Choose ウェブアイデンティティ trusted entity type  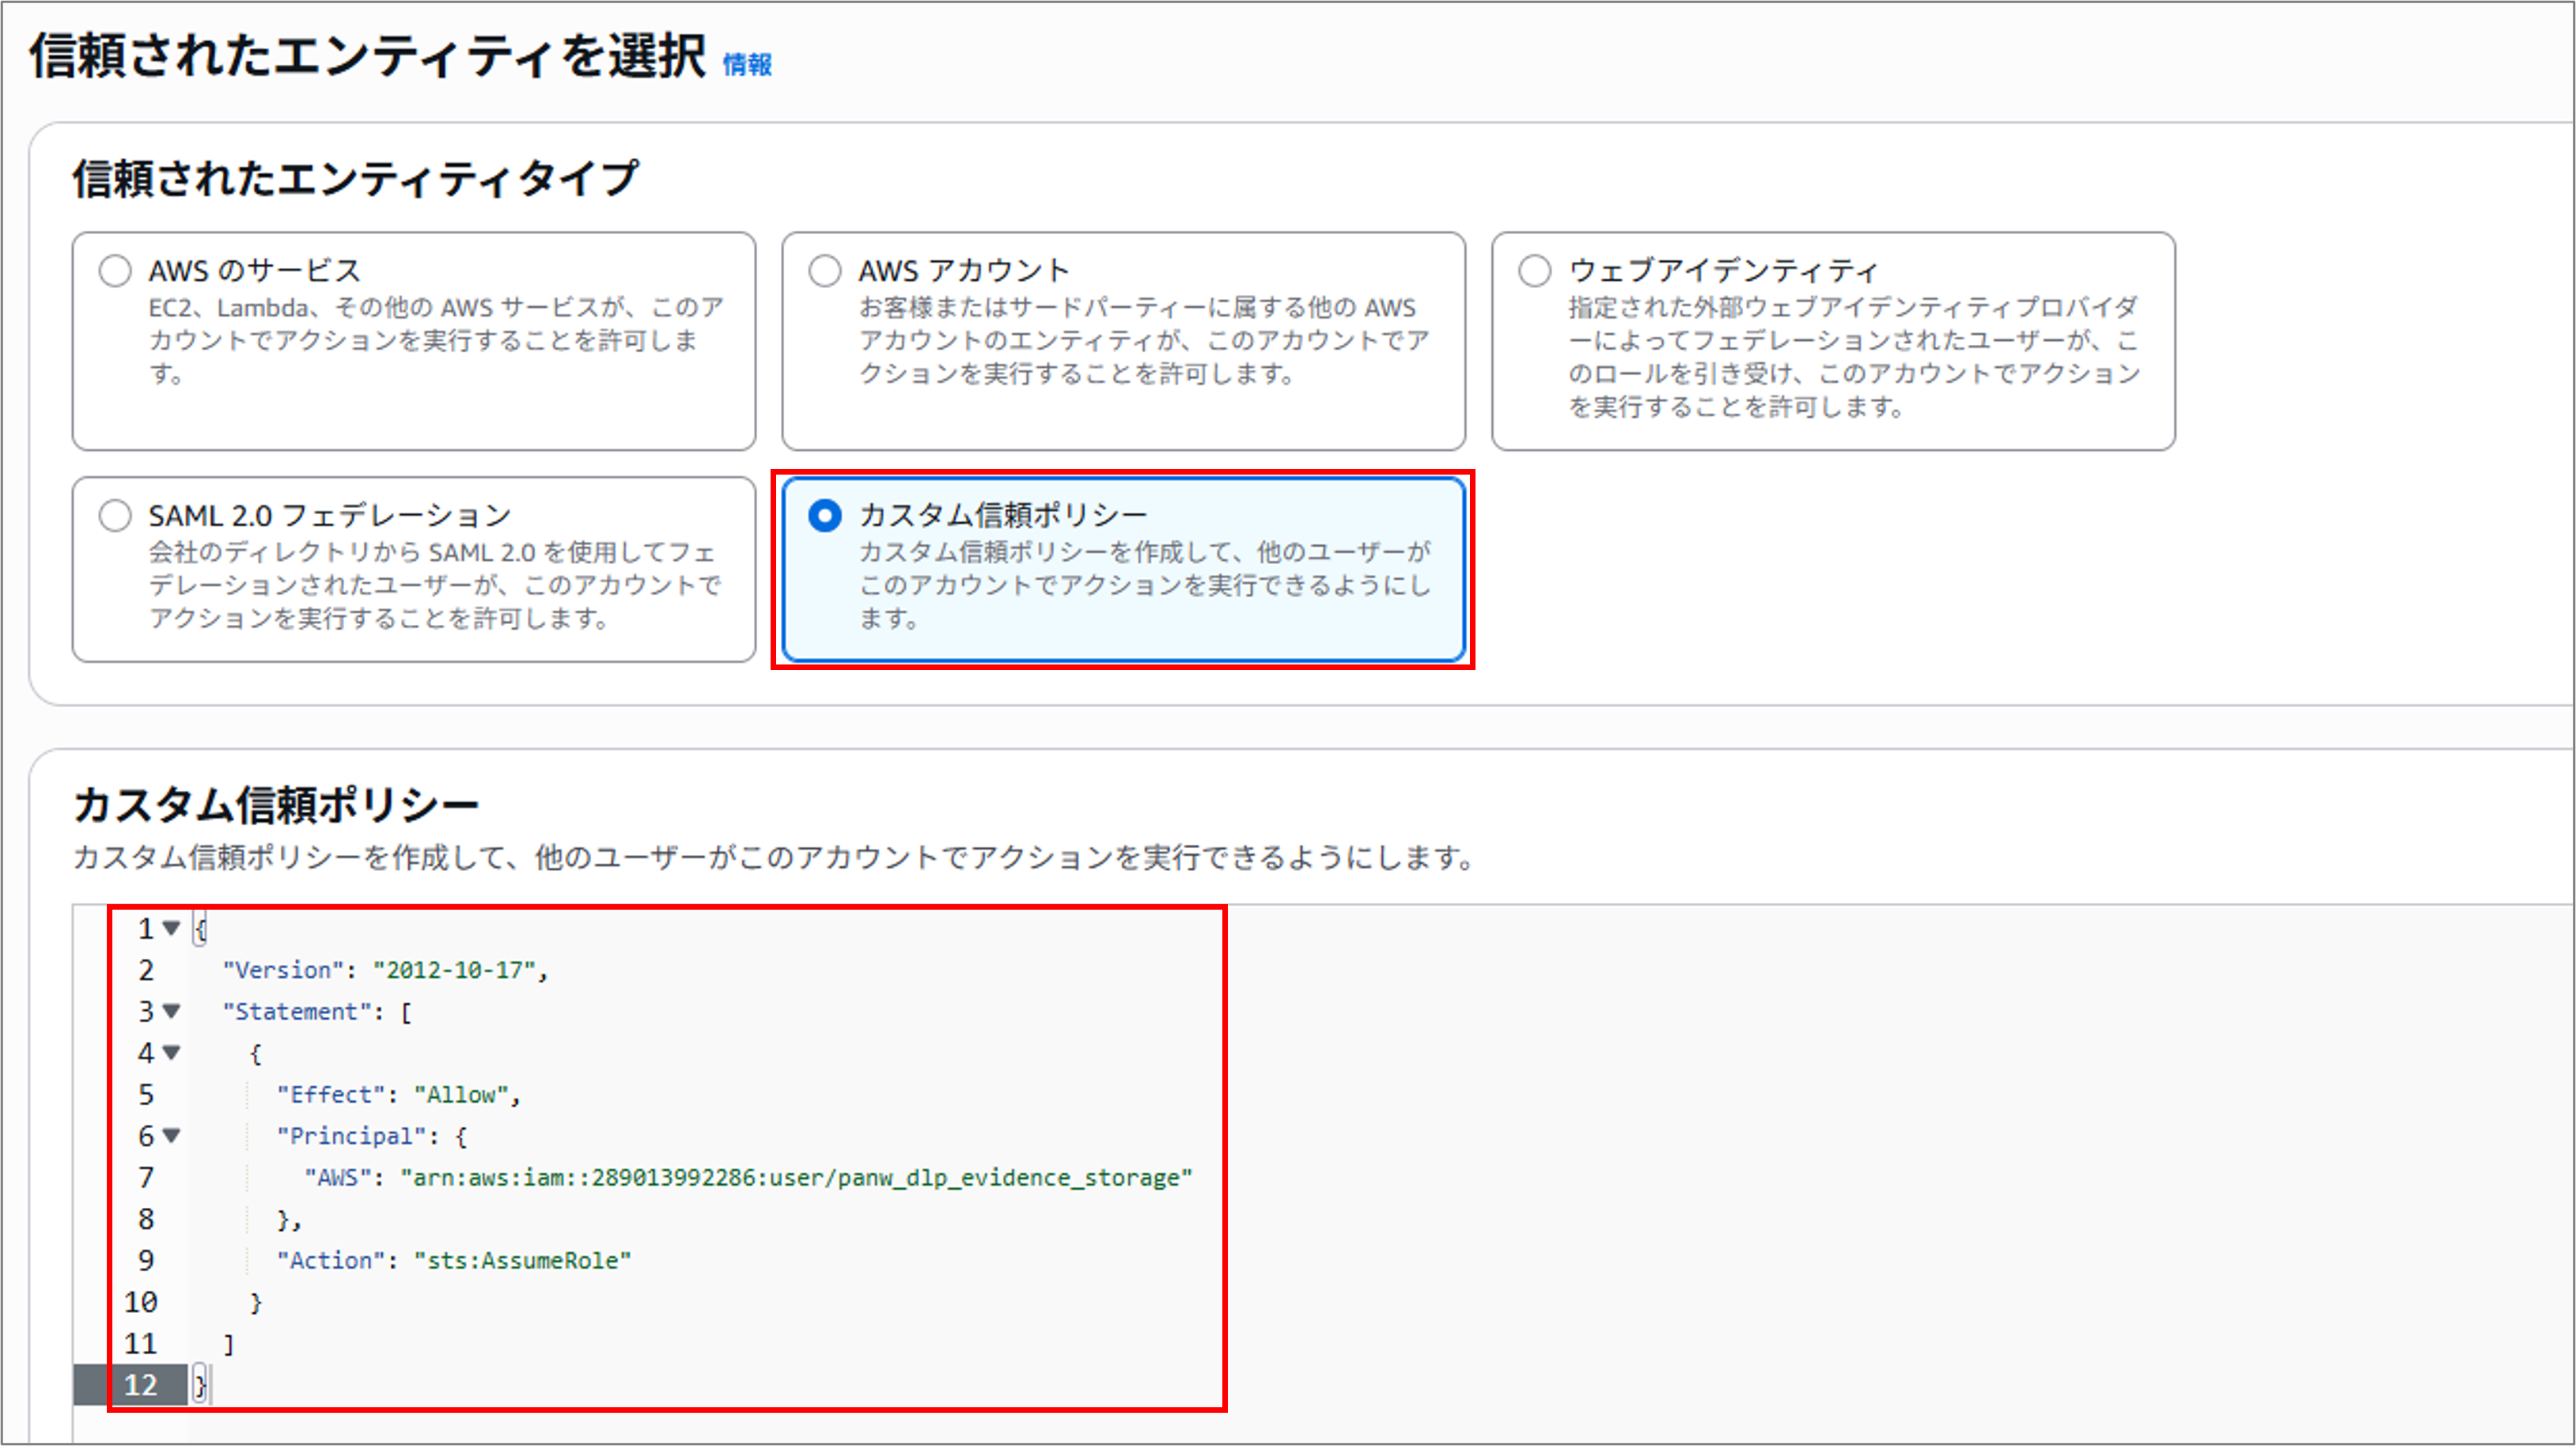pyautogui.click(x=1535, y=271)
